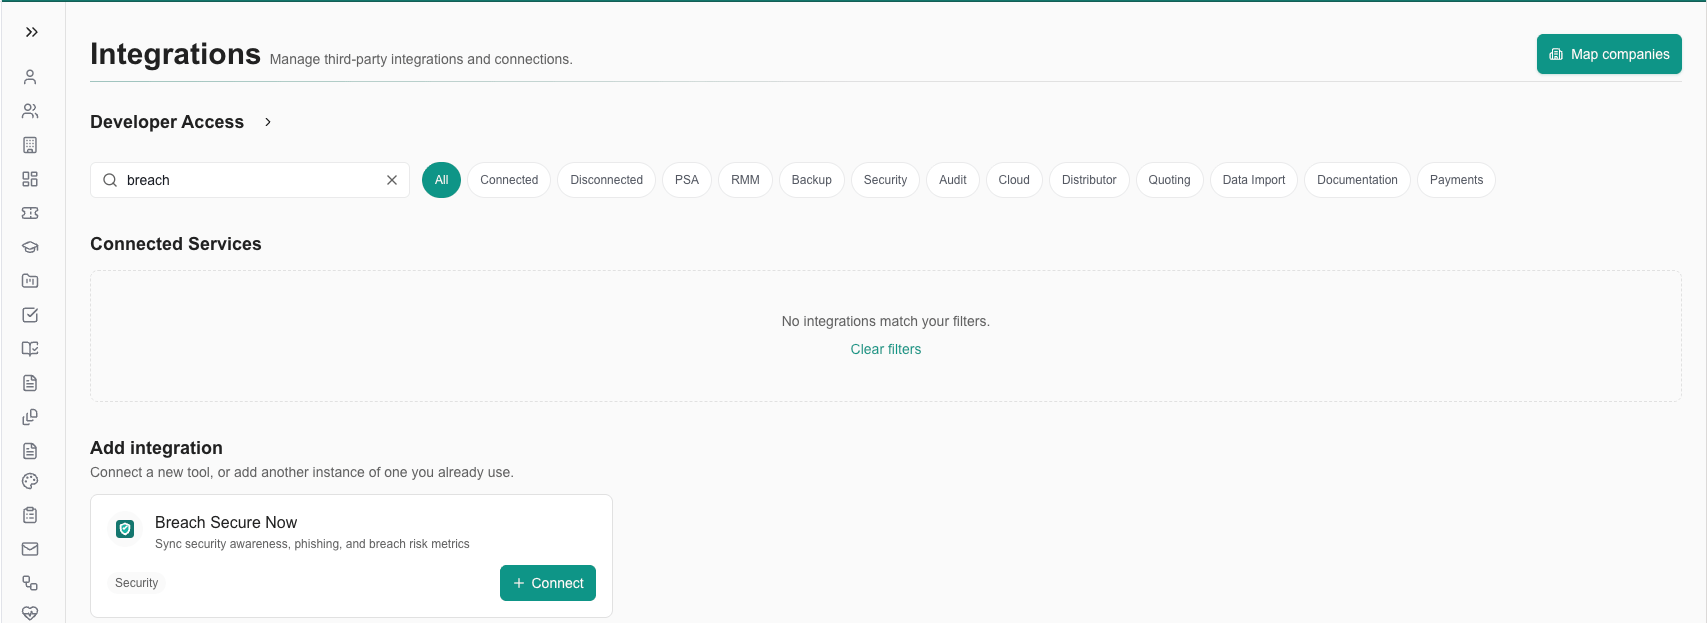Open the open-book with check sidebar icon
Viewport: 1707px width, 623px height.
tap(30, 349)
